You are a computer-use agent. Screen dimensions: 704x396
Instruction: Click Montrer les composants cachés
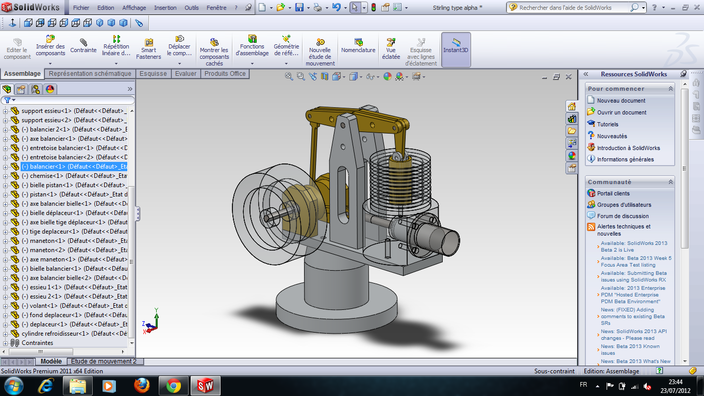tap(214, 52)
